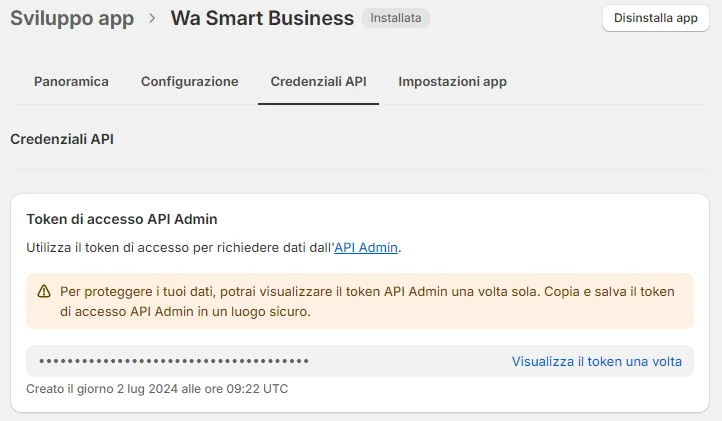722x421 pixels.
Task: Click the Installata status badge
Action: [396, 18]
